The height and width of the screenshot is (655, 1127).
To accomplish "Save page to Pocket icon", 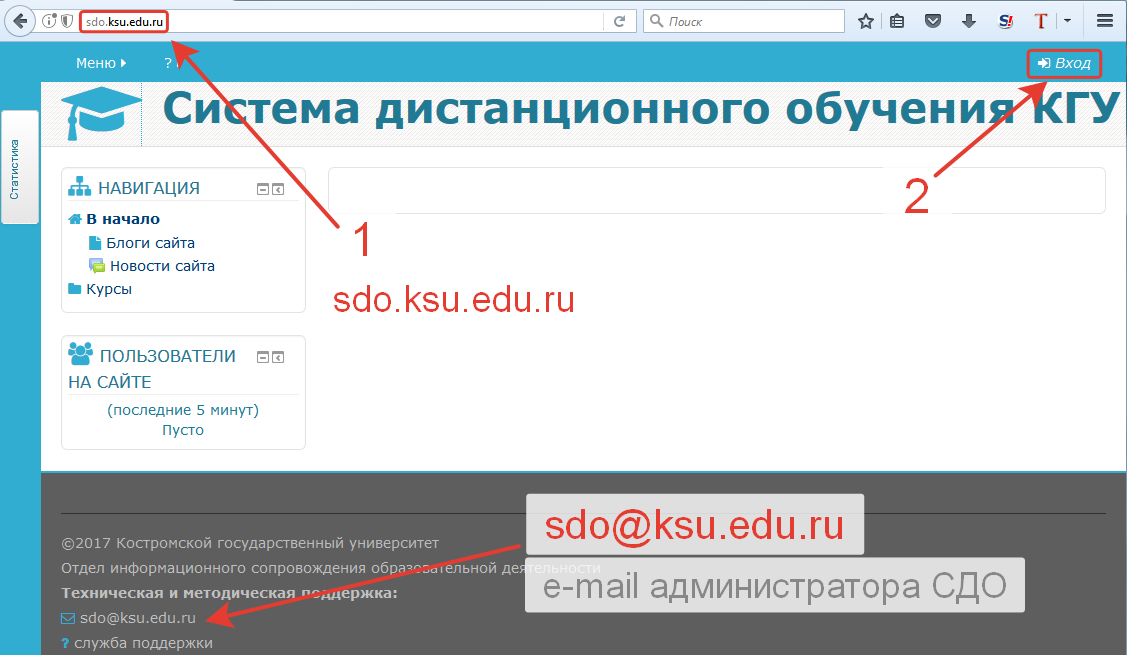I will [x=933, y=22].
